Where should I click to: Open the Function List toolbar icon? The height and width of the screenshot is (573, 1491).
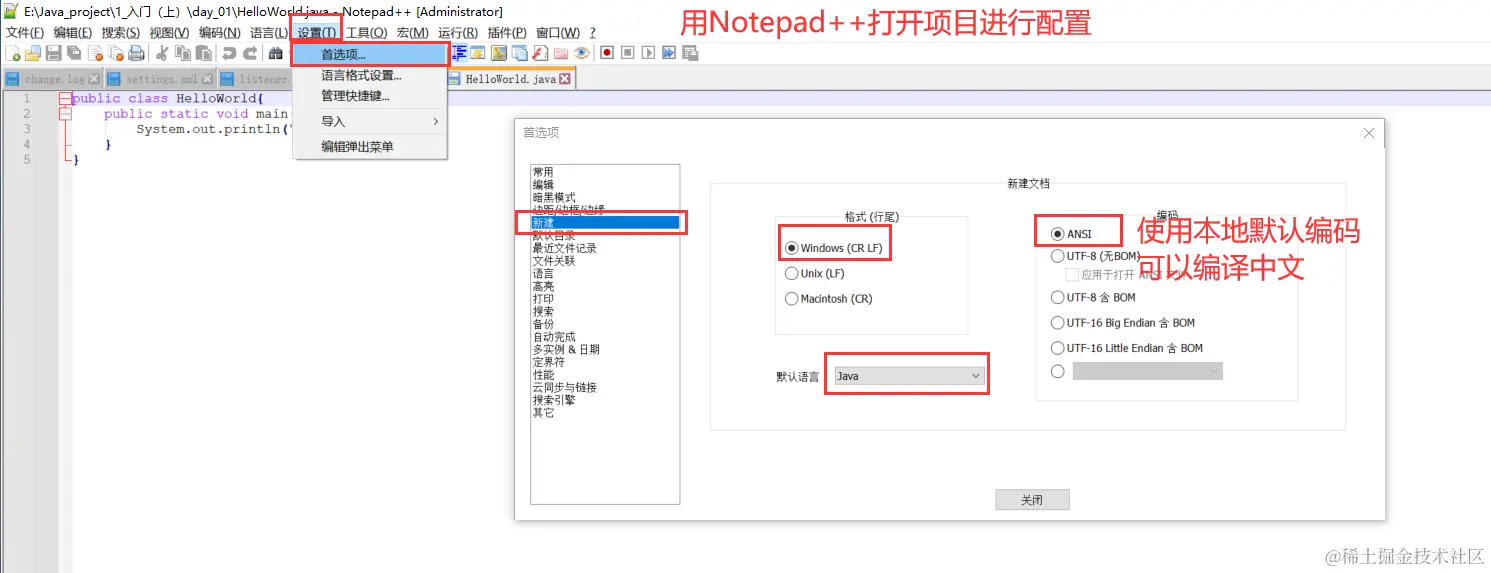[x=540, y=52]
